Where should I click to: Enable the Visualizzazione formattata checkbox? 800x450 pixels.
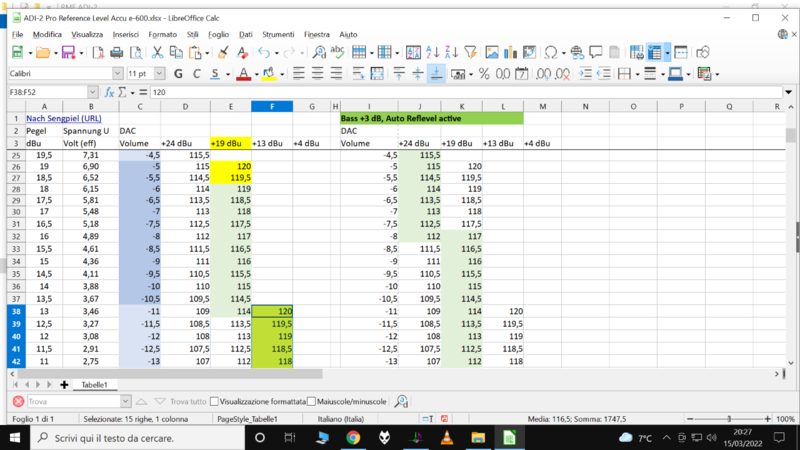[x=215, y=401]
